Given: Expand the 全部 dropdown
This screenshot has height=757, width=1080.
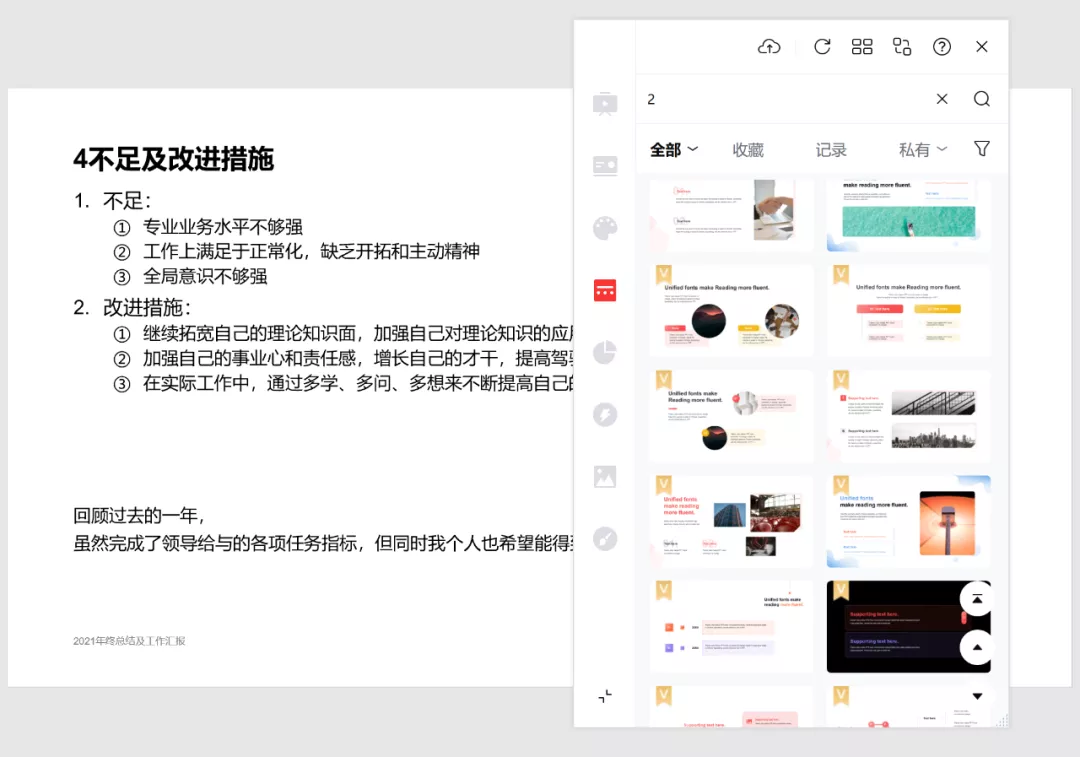Looking at the screenshot, I should 672,148.
